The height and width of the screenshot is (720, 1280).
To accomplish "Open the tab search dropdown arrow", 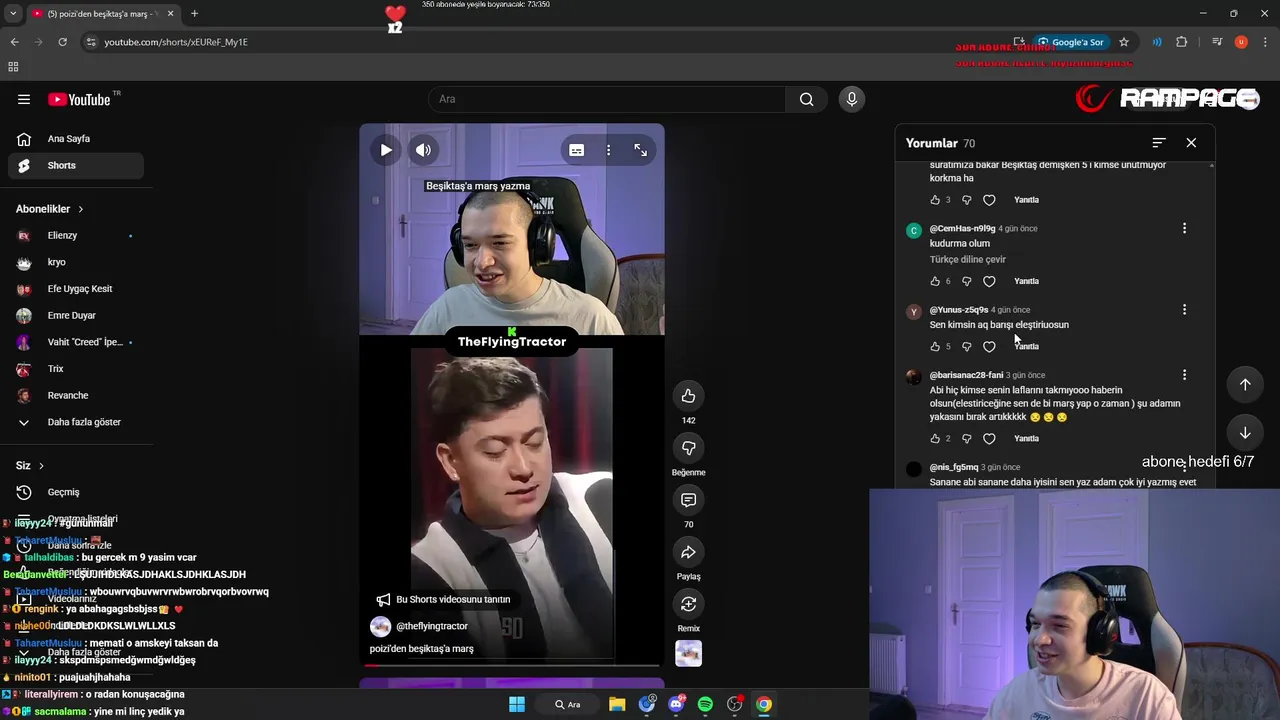I will pos(13,14).
